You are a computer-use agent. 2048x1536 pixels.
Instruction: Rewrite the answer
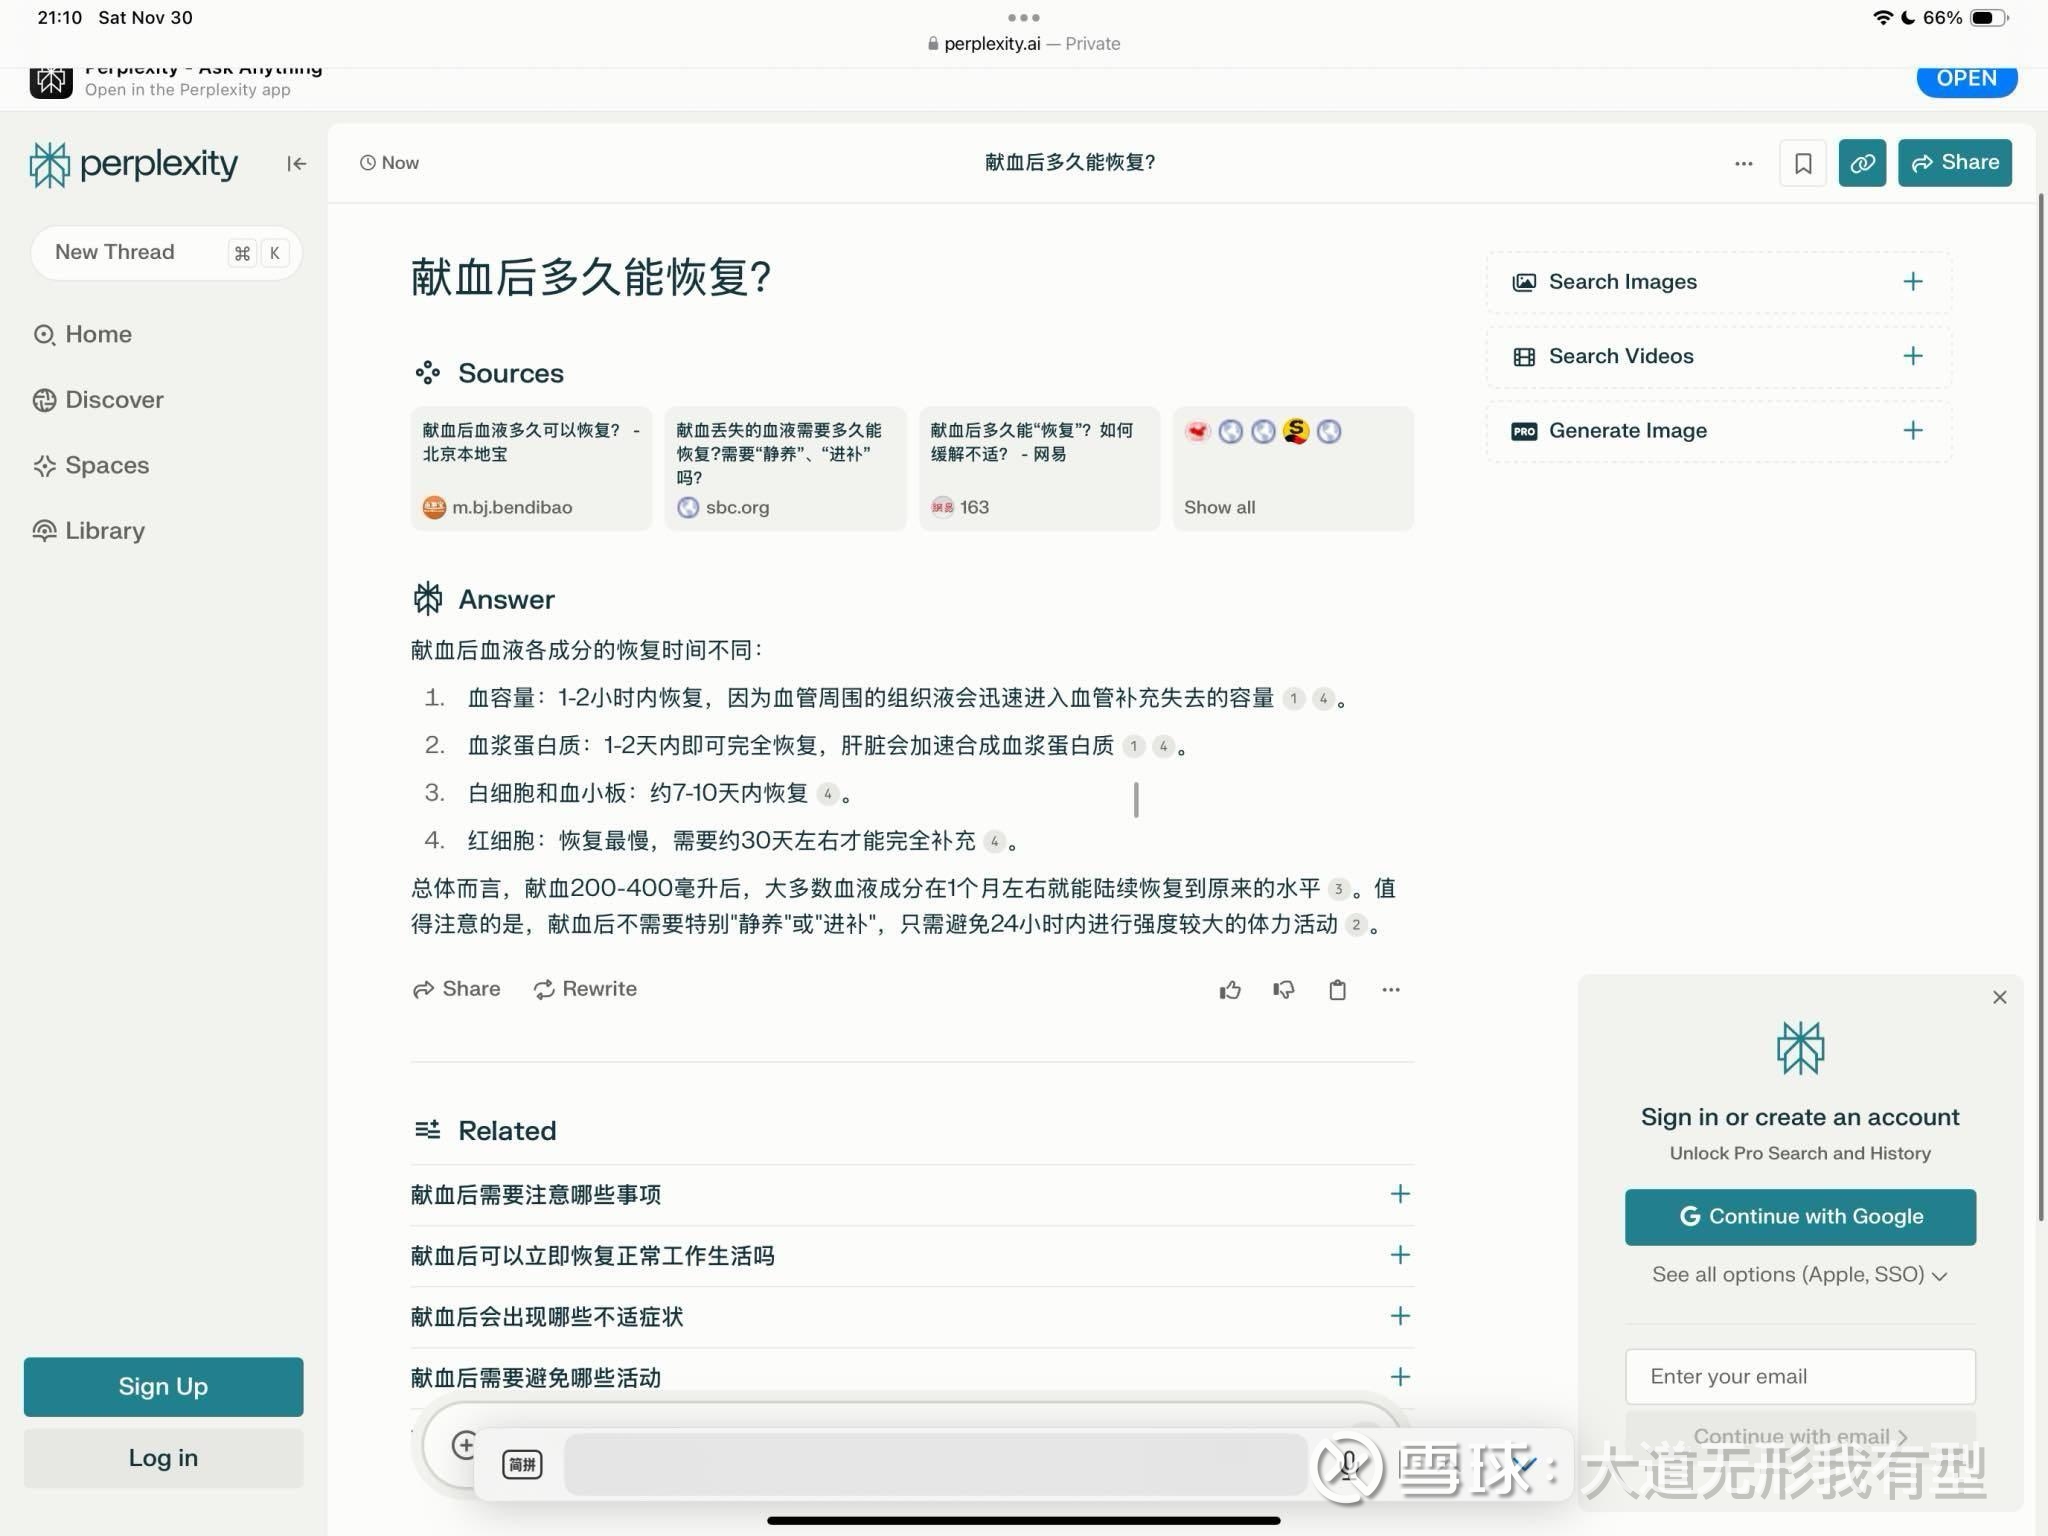point(585,989)
